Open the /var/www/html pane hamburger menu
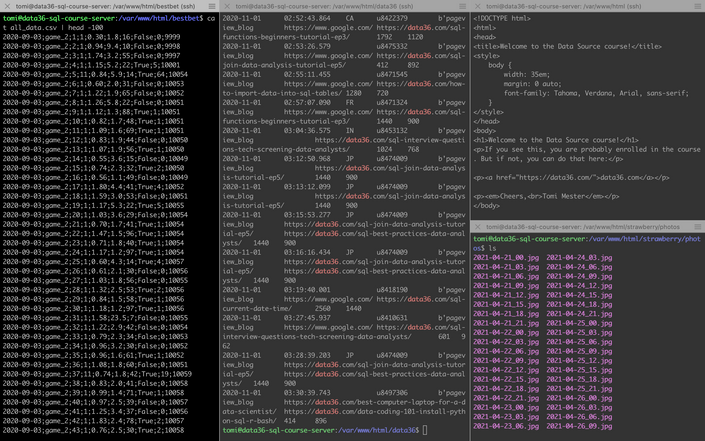Screen dimensions: 705x441 pos(697,6)
